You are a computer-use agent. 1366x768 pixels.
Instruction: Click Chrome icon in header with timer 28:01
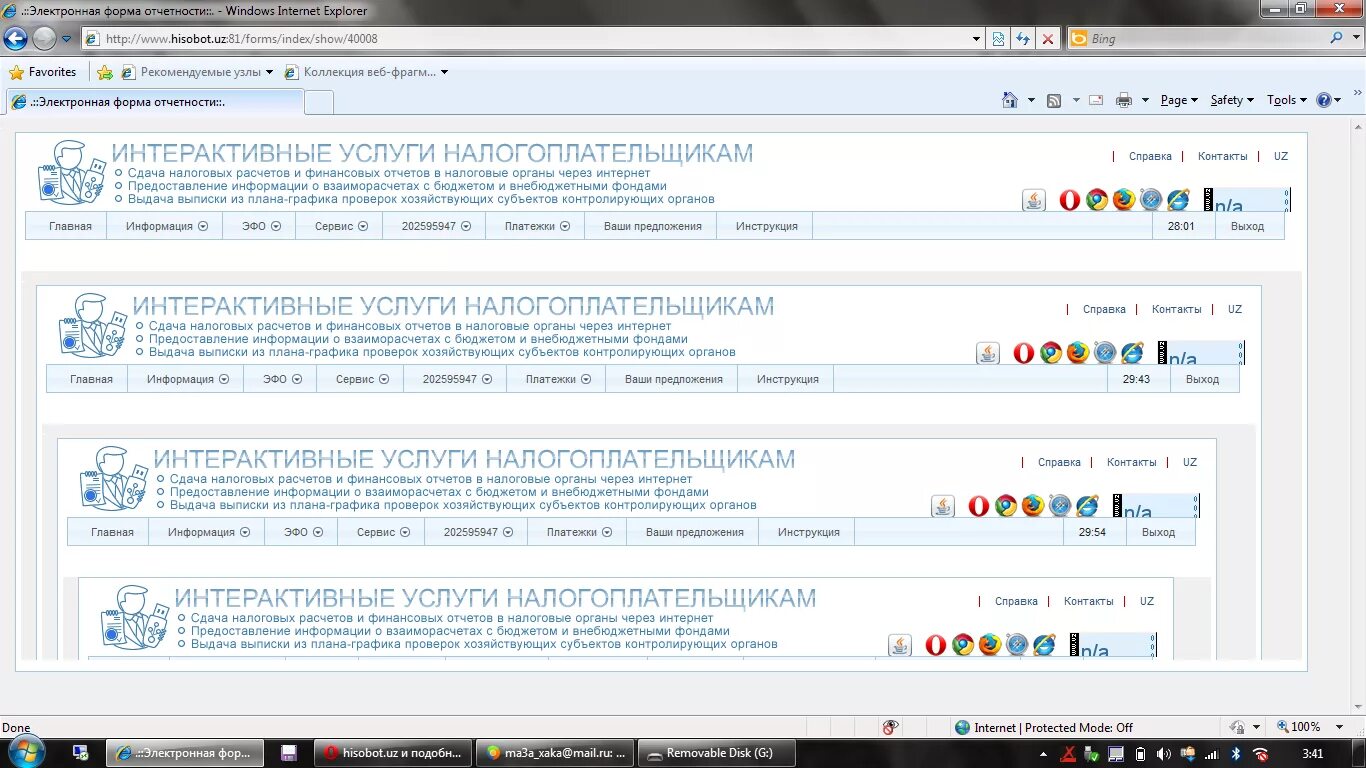(x=1097, y=200)
